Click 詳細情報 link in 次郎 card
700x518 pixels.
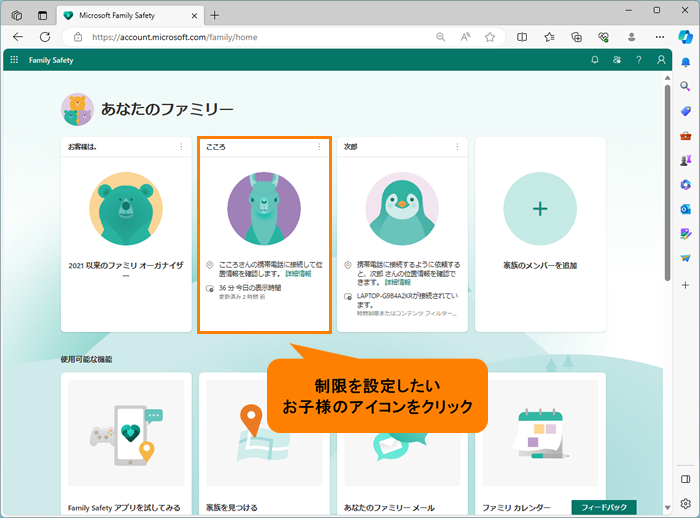[397, 282]
